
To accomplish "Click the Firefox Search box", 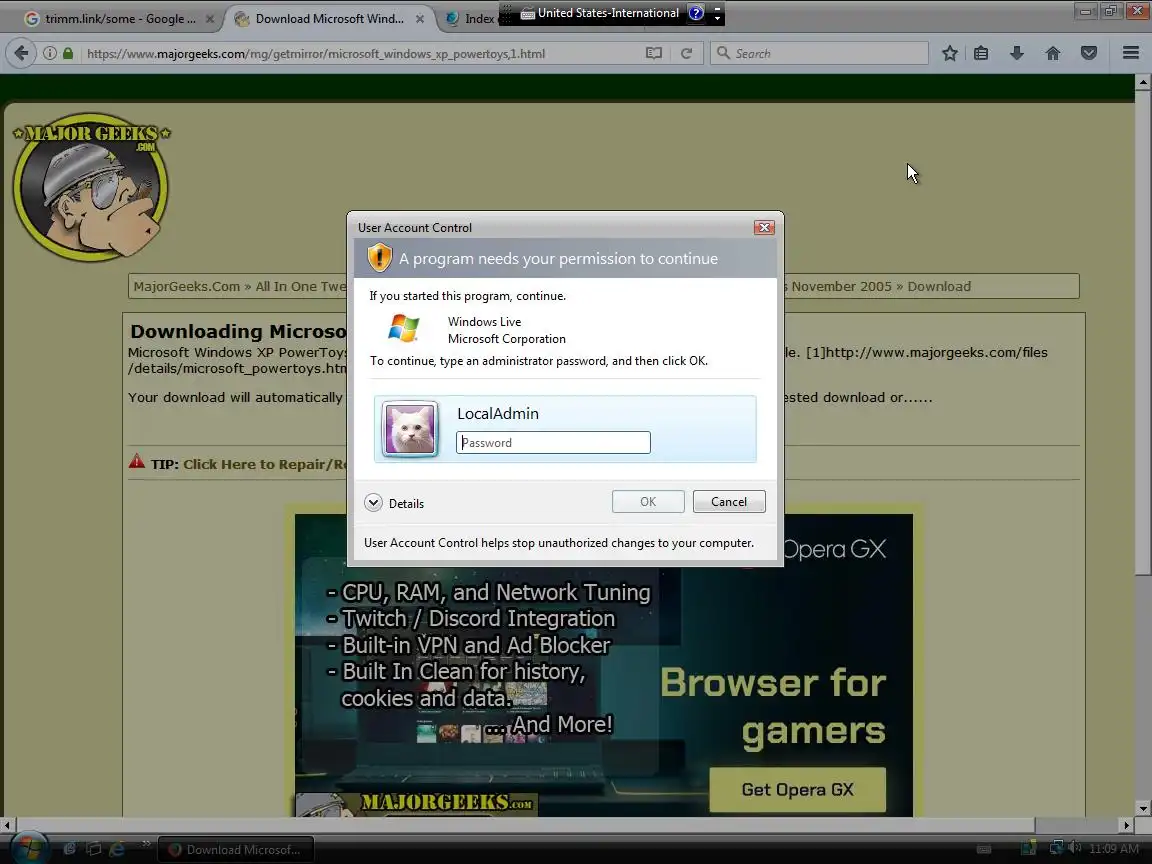I will (819, 53).
